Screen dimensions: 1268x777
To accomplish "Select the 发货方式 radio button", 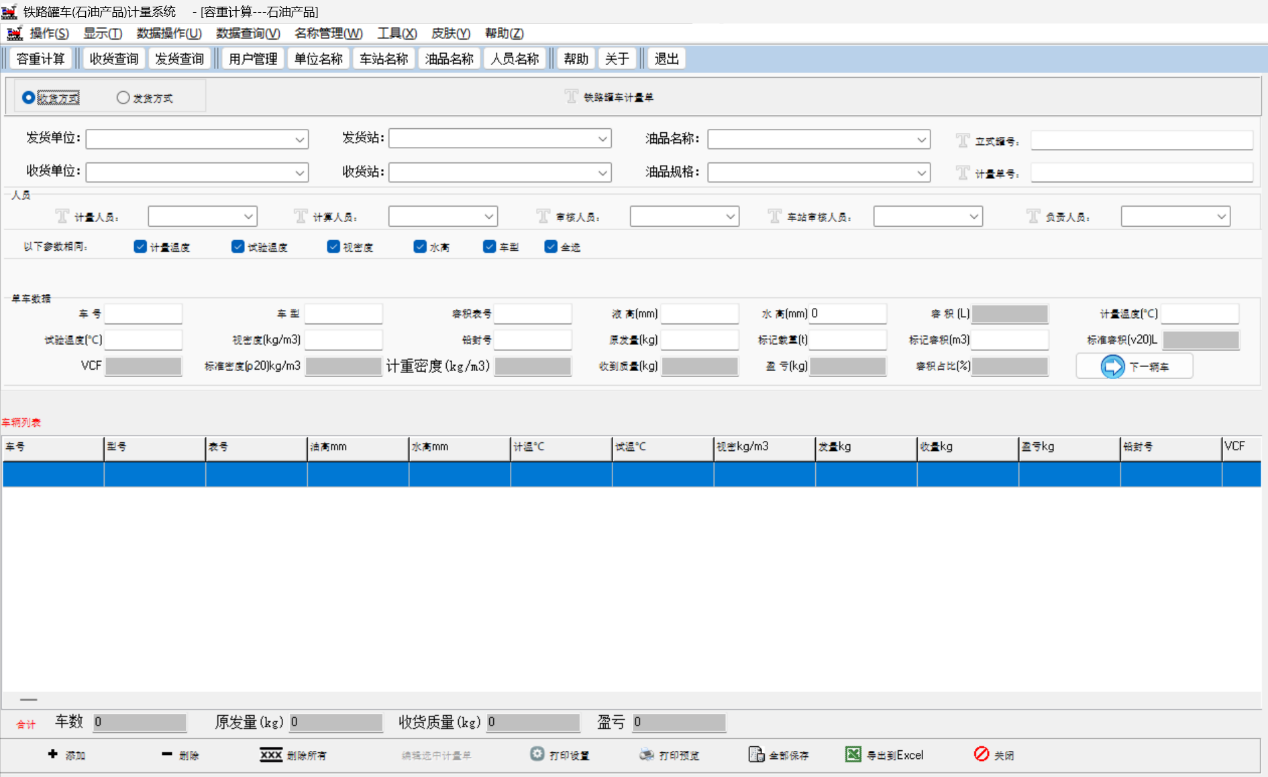I will pos(123,98).
